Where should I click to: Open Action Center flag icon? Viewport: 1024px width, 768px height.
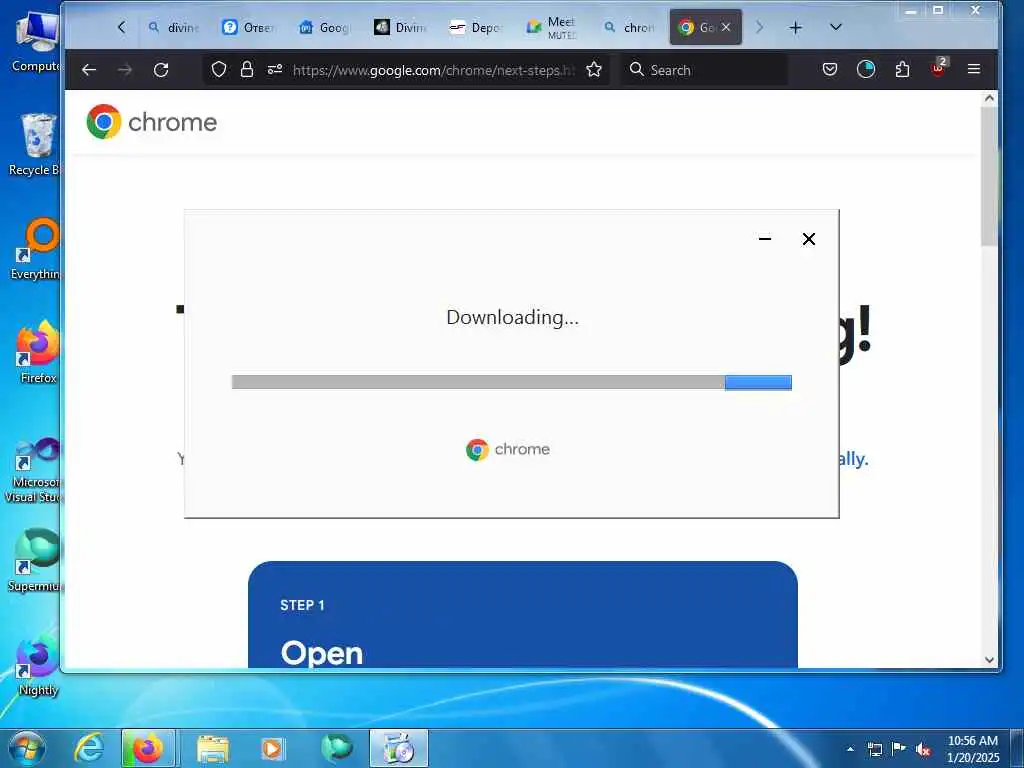899,749
